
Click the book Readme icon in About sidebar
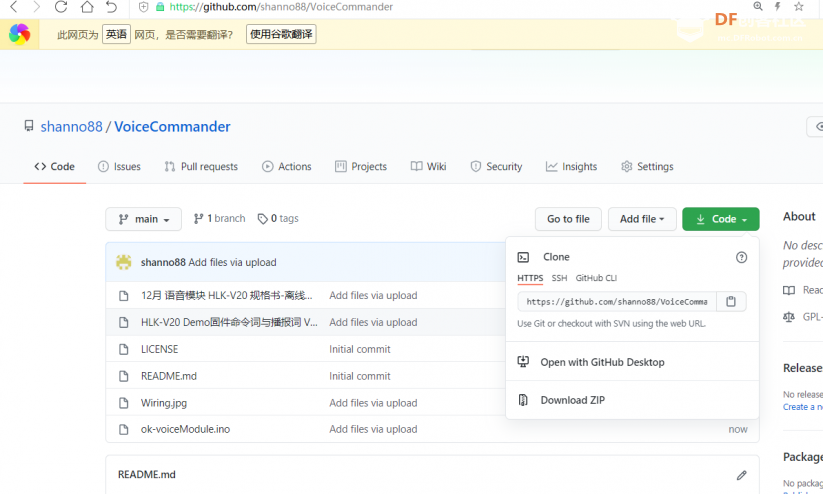click(x=789, y=290)
